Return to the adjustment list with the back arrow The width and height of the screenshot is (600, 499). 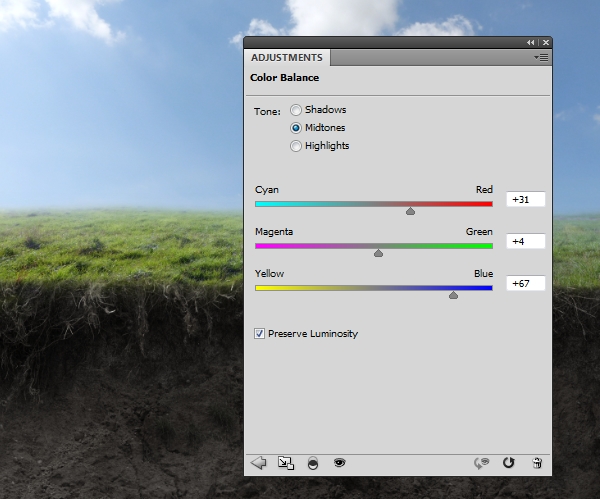[259, 463]
